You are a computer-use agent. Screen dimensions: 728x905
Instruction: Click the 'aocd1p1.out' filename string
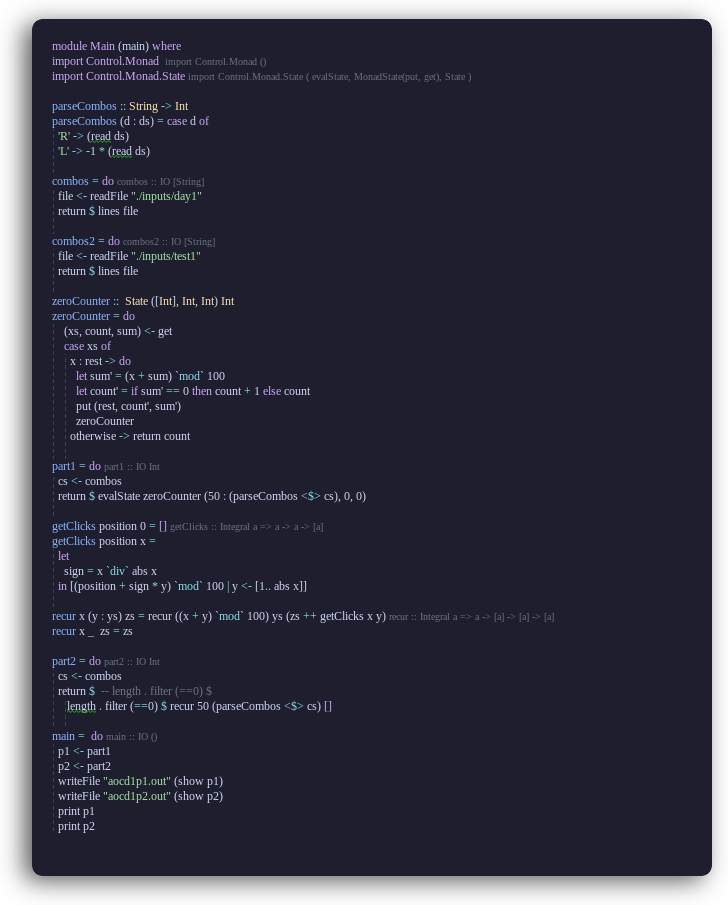point(137,781)
